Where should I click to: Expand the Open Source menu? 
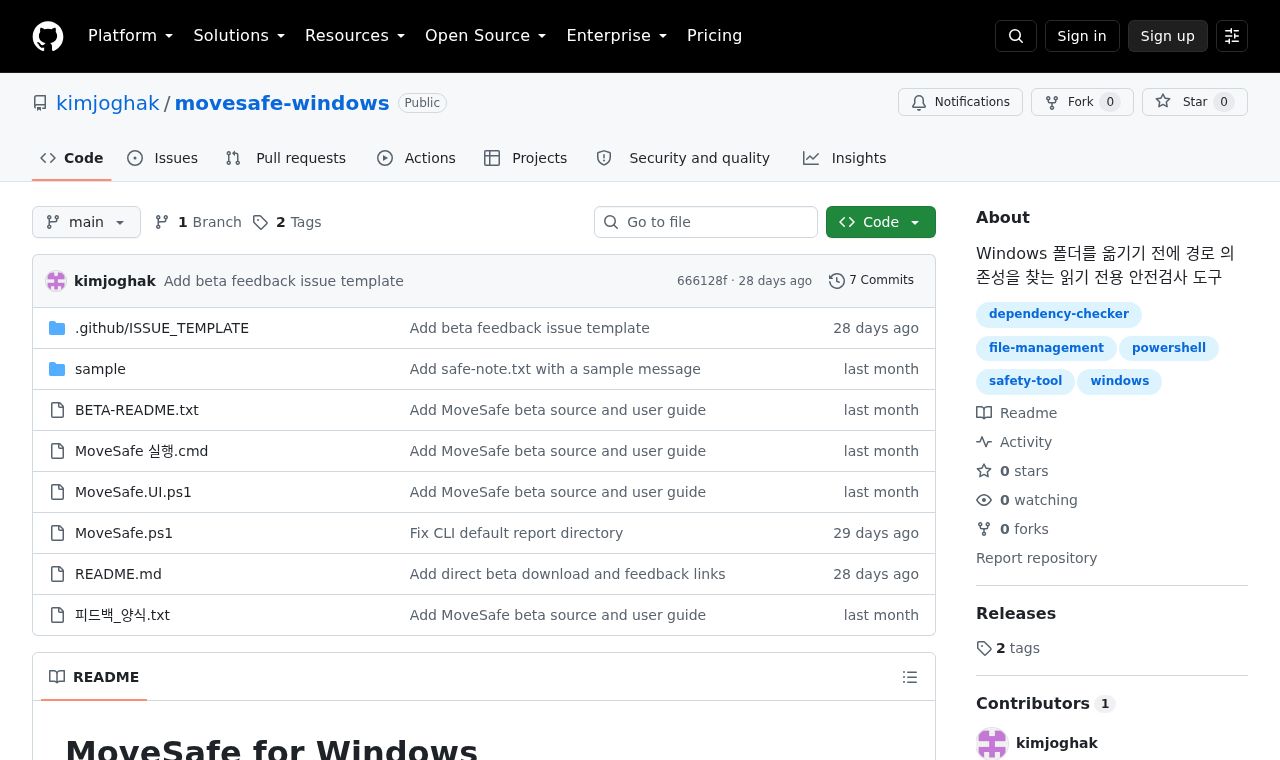coord(486,36)
